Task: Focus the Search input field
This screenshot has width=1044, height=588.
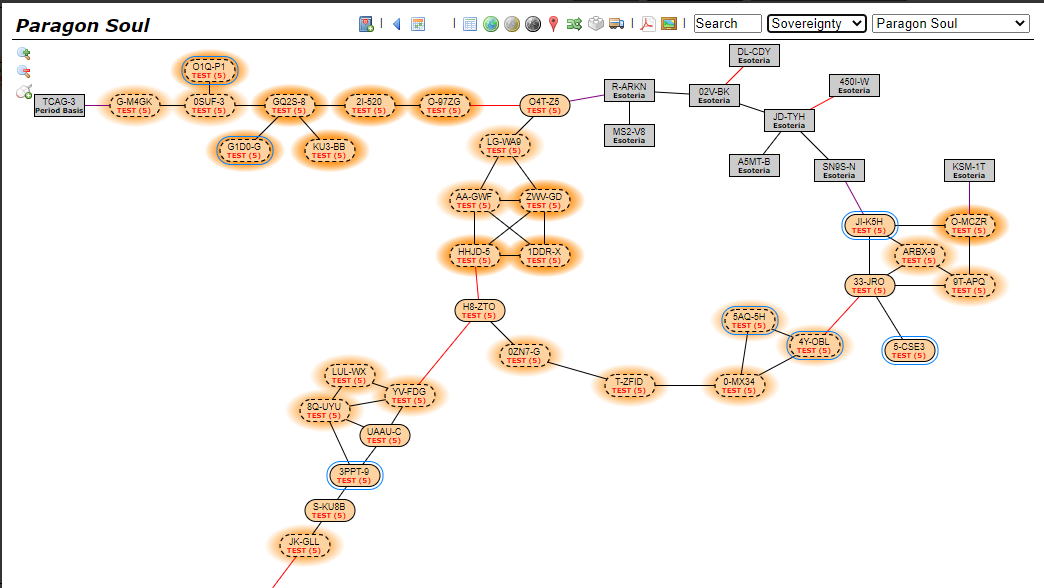Action: 727,23
